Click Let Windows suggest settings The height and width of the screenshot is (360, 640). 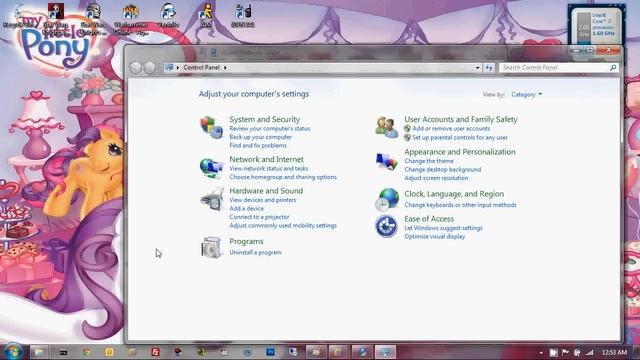[444, 228]
